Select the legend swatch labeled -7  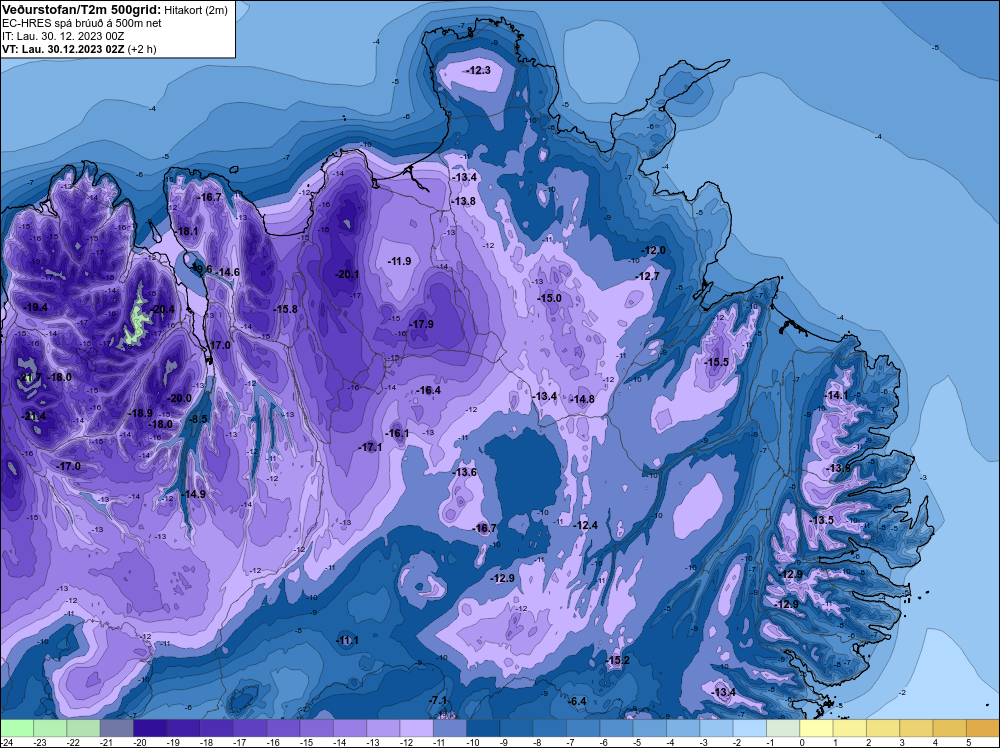click(x=583, y=728)
